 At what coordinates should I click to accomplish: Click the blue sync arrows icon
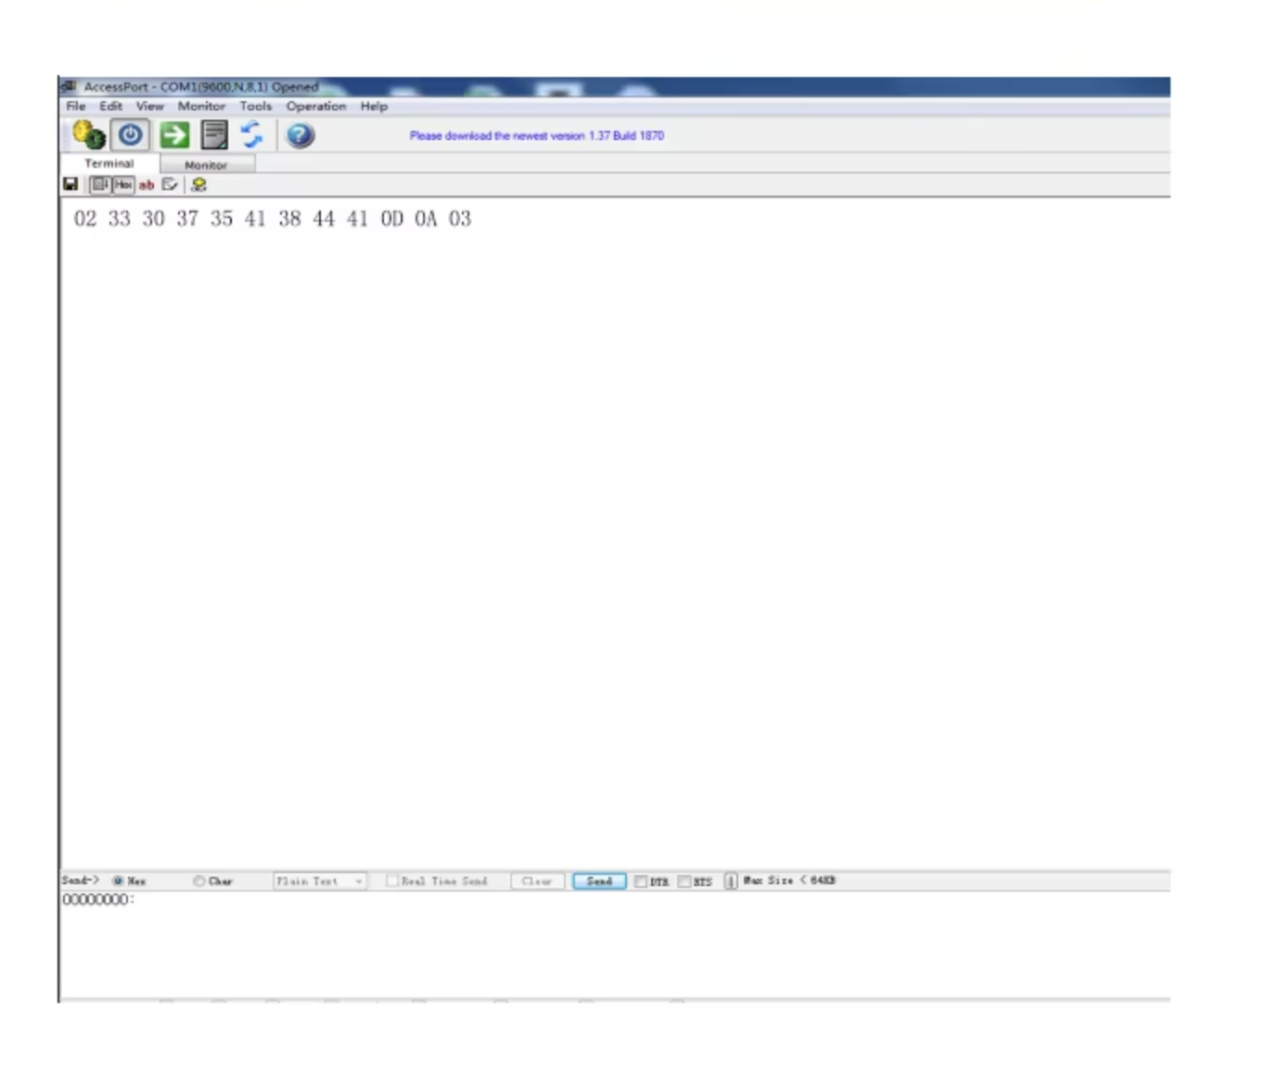point(251,135)
